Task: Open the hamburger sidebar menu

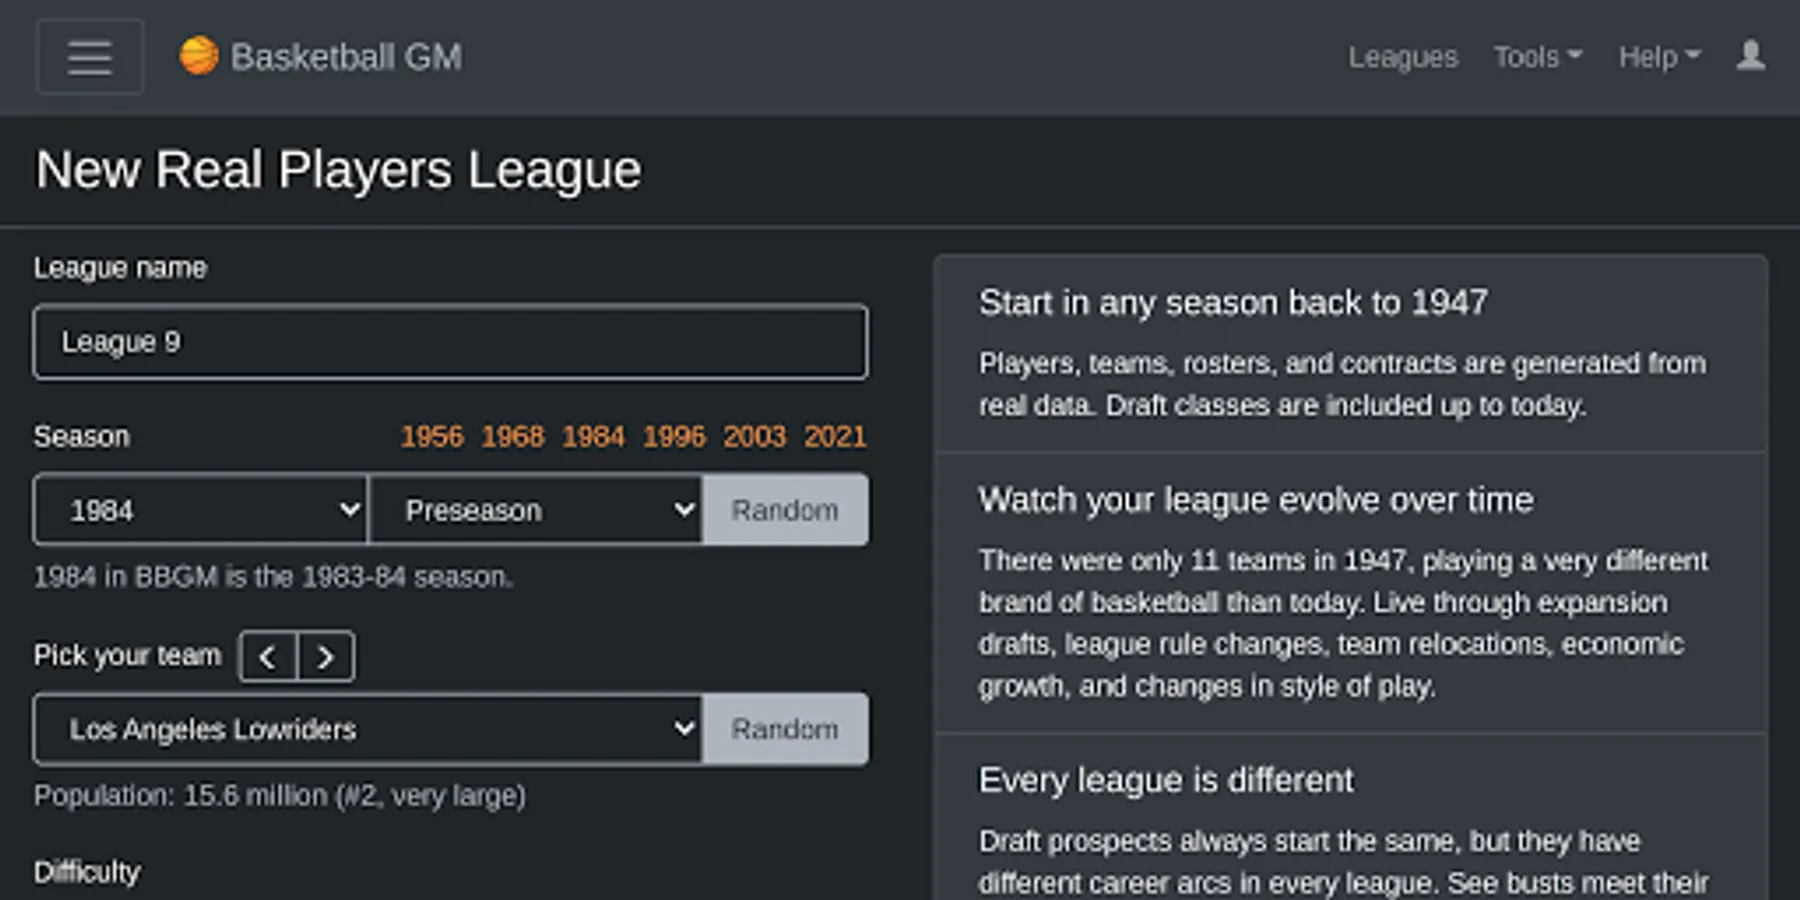Action: point(89,57)
